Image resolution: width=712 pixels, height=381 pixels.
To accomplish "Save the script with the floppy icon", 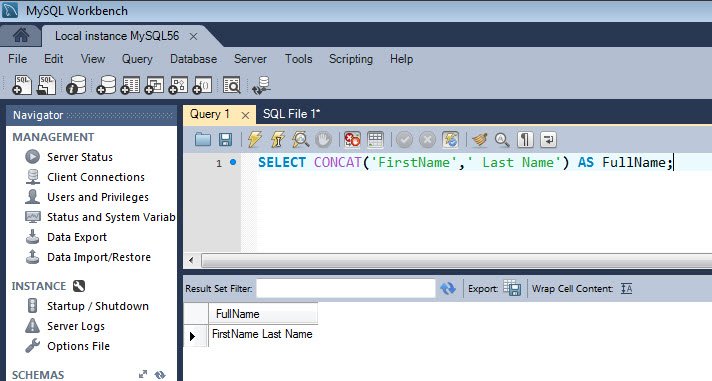I will click(x=226, y=139).
